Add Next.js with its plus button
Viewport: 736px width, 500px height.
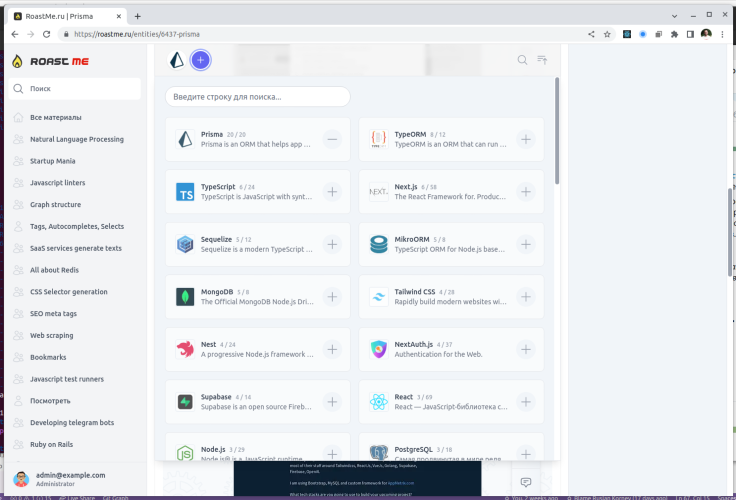click(526, 192)
